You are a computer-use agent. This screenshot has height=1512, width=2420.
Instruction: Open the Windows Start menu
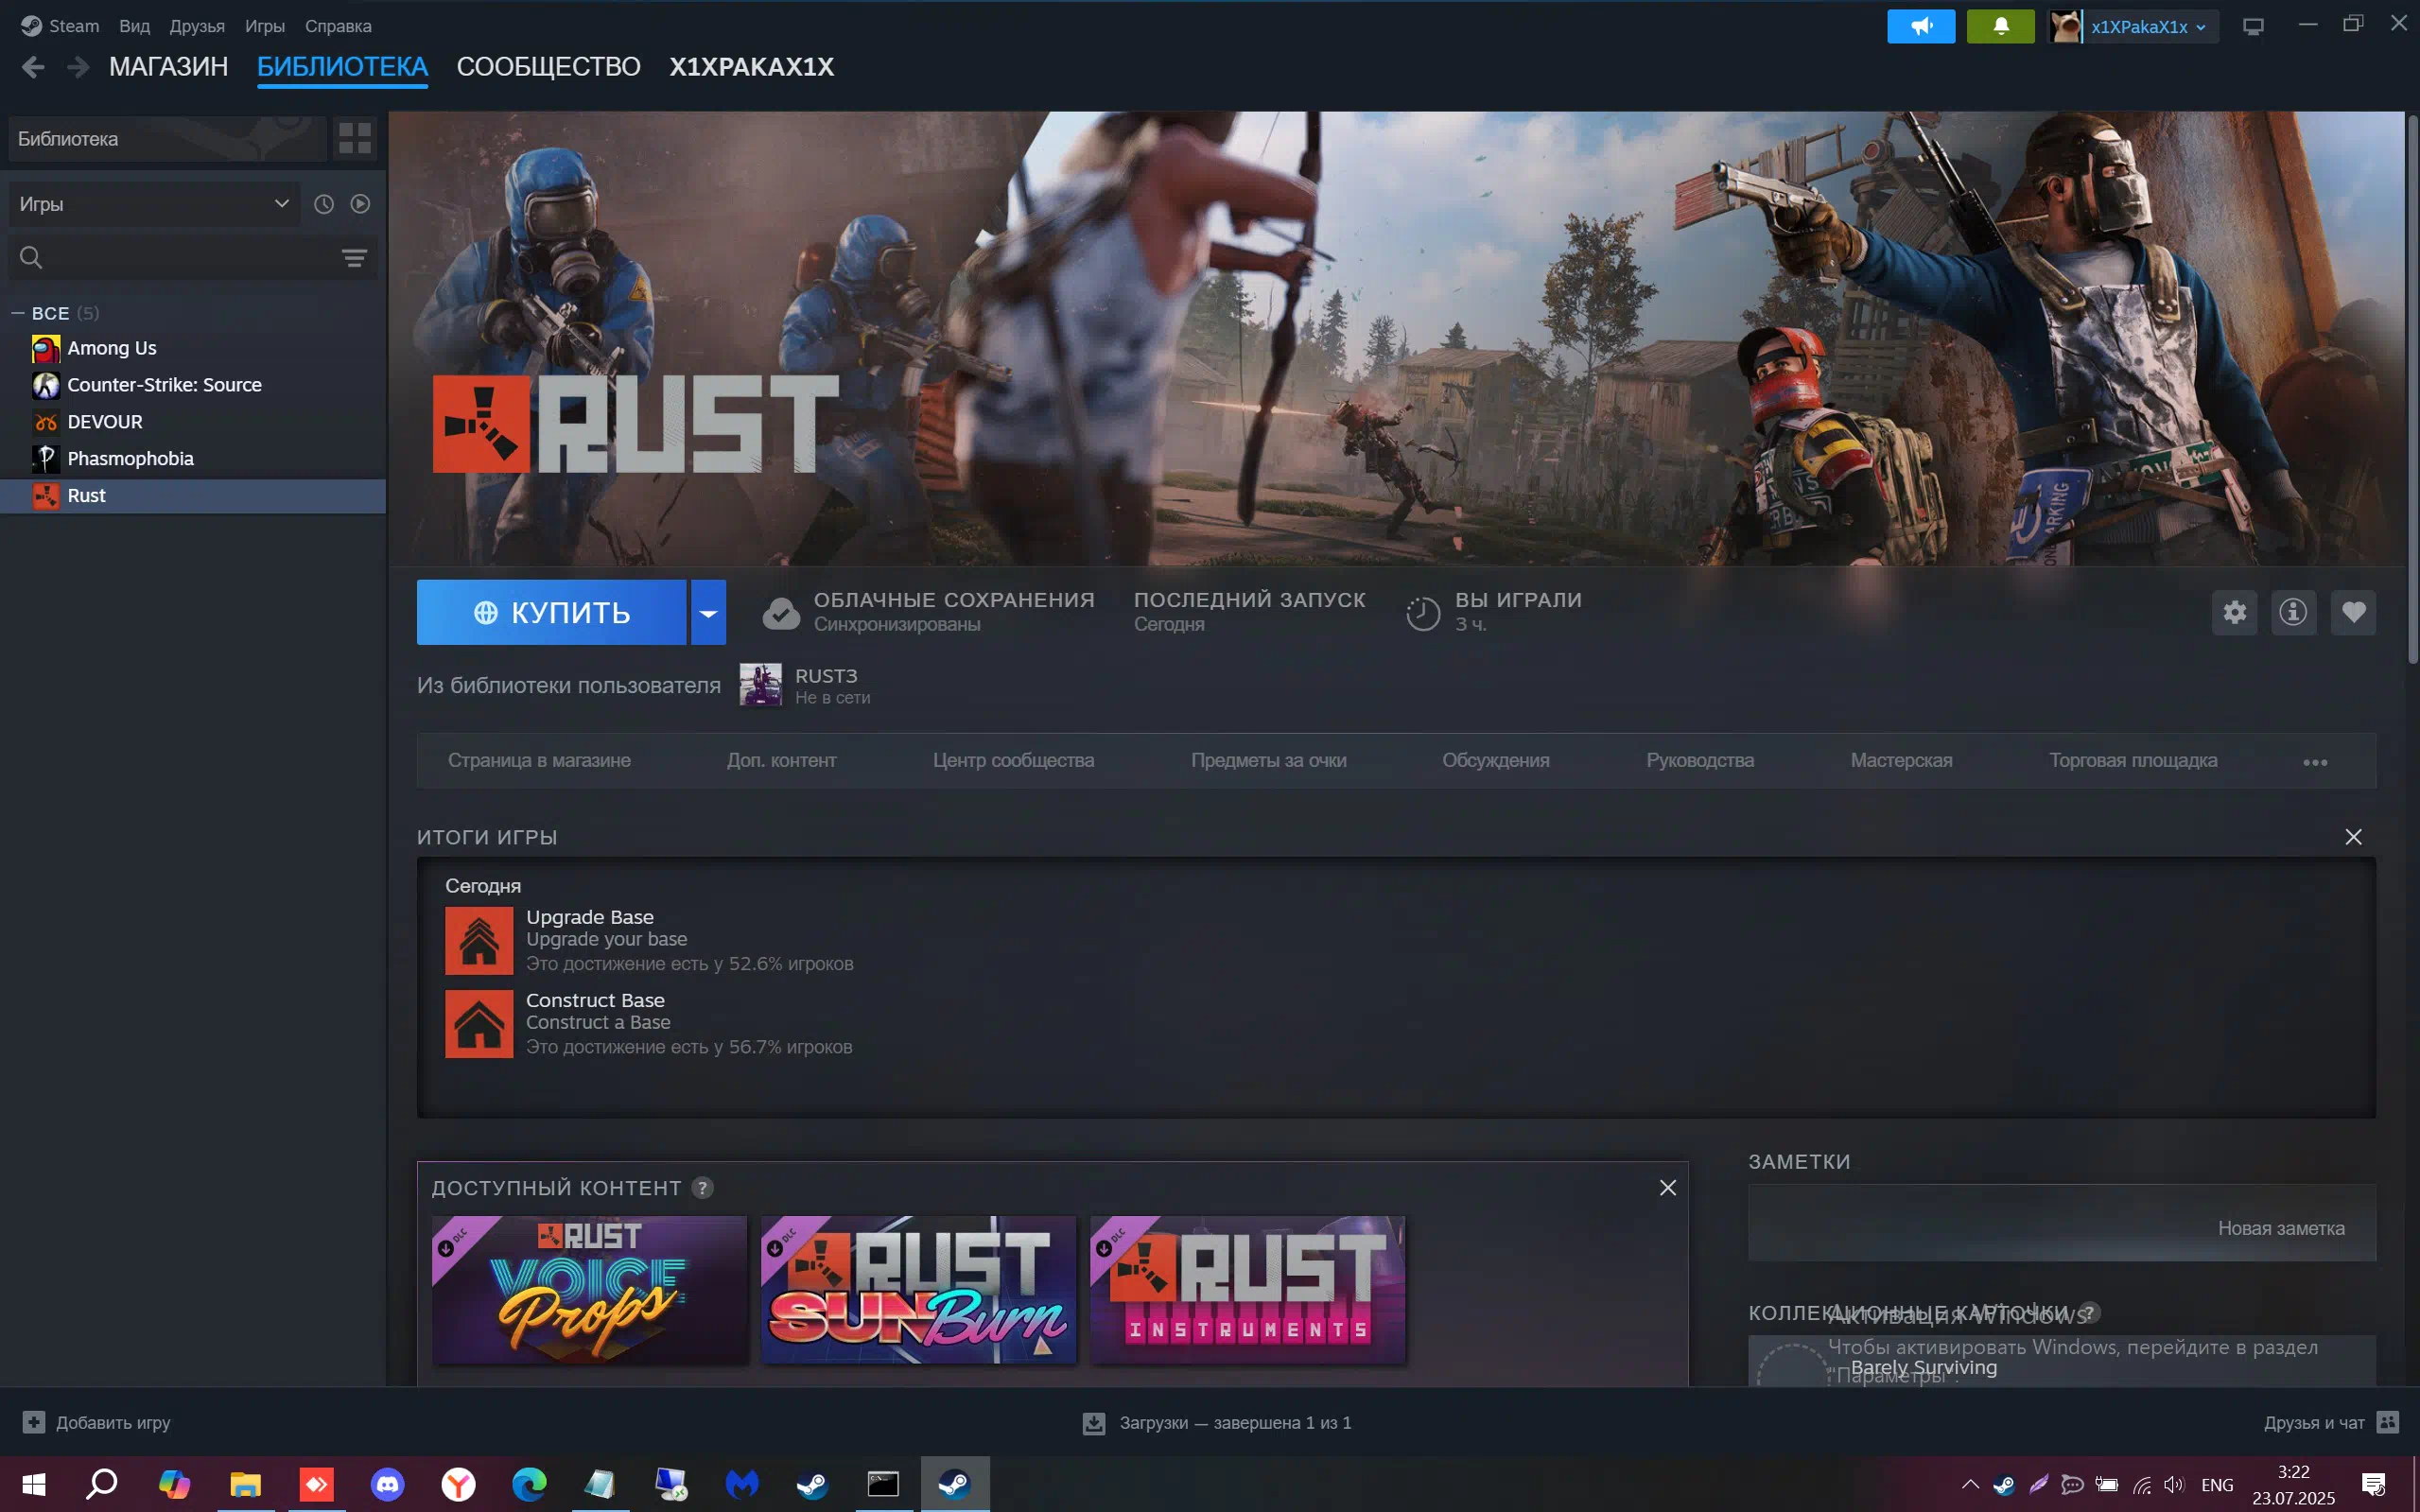point(34,1484)
